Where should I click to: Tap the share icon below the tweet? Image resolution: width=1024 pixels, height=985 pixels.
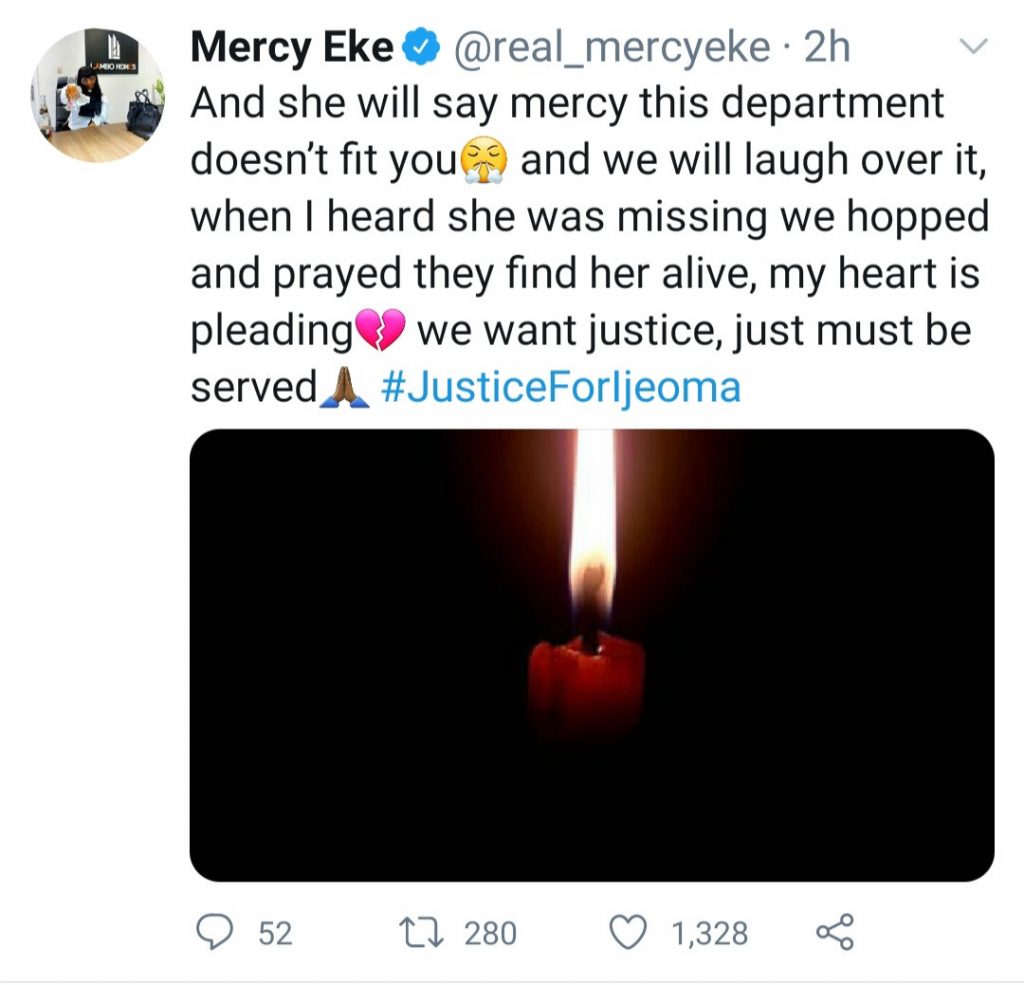(x=834, y=933)
